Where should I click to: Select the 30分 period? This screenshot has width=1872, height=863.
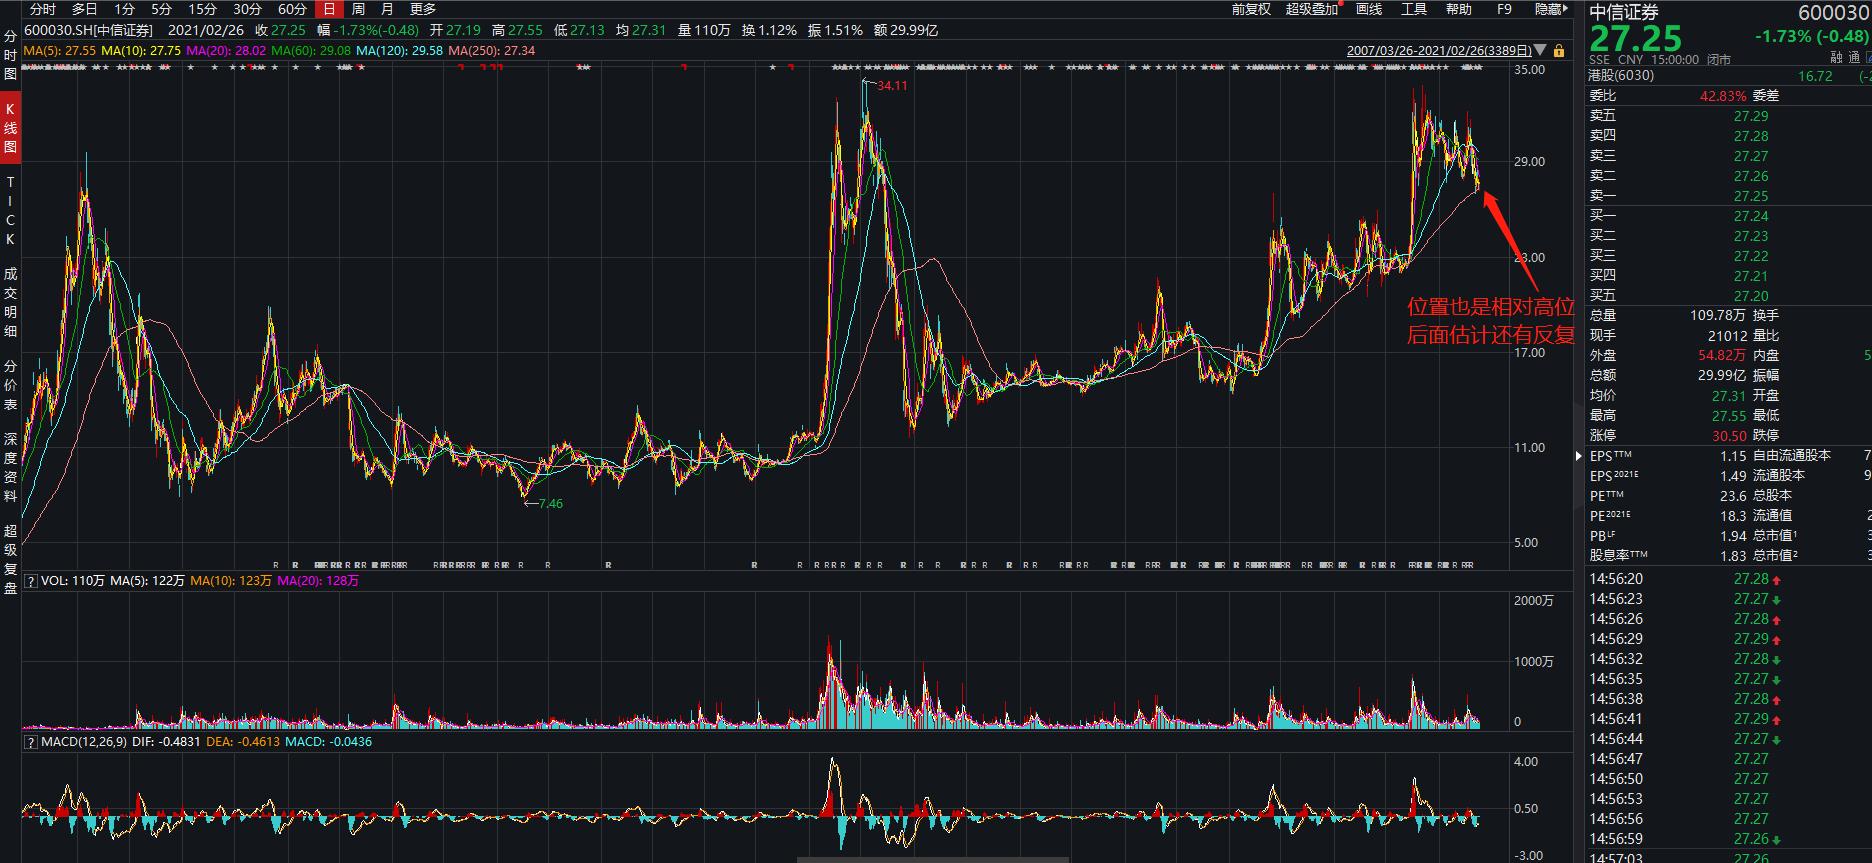click(x=248, y=9)
